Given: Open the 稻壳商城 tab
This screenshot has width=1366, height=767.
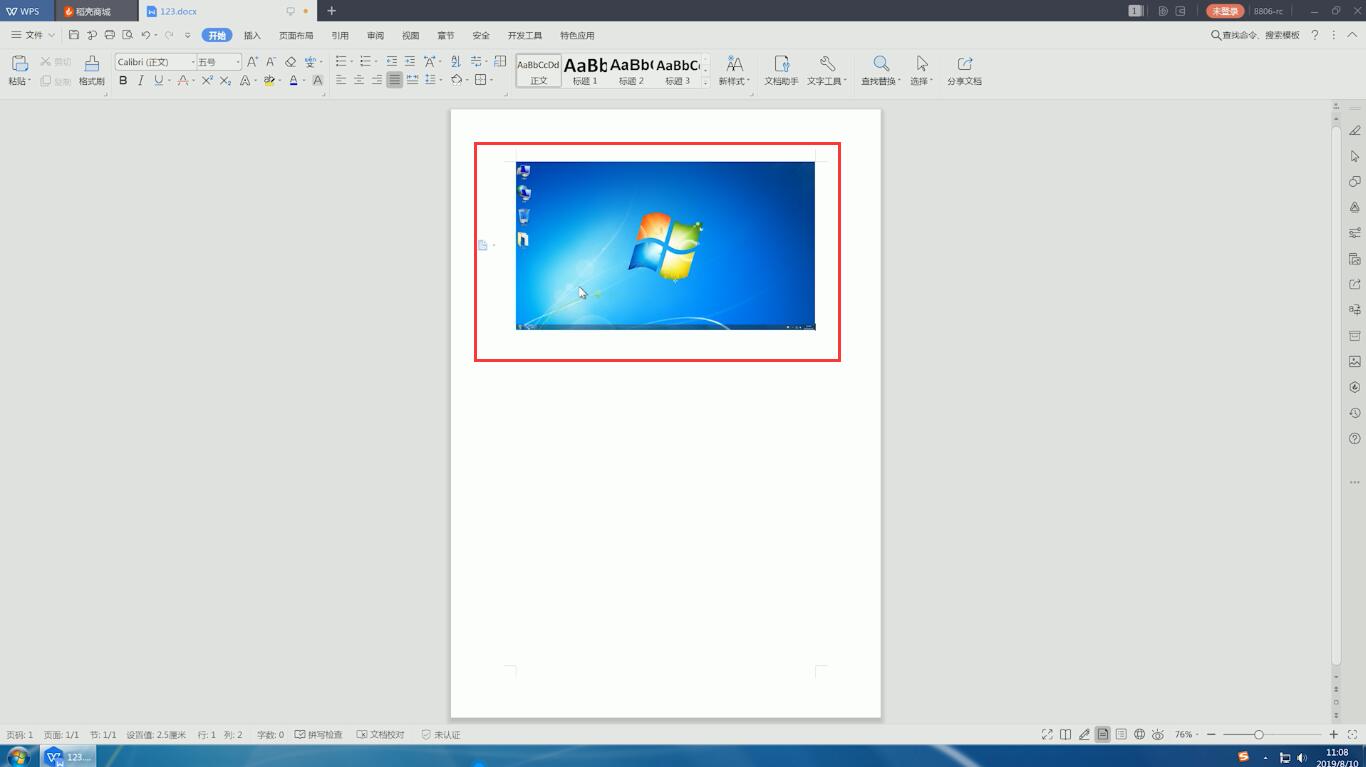Looking at the screenshot, I should 97,11.
